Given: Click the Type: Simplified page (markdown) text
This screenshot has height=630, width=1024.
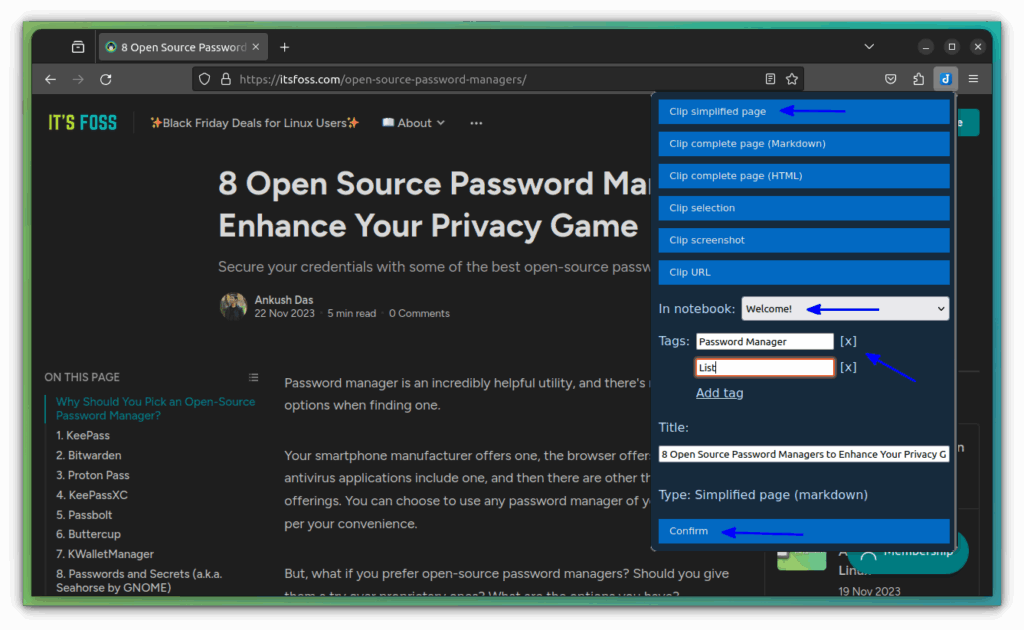Looking at the screenshot, I should pos(763,495).
